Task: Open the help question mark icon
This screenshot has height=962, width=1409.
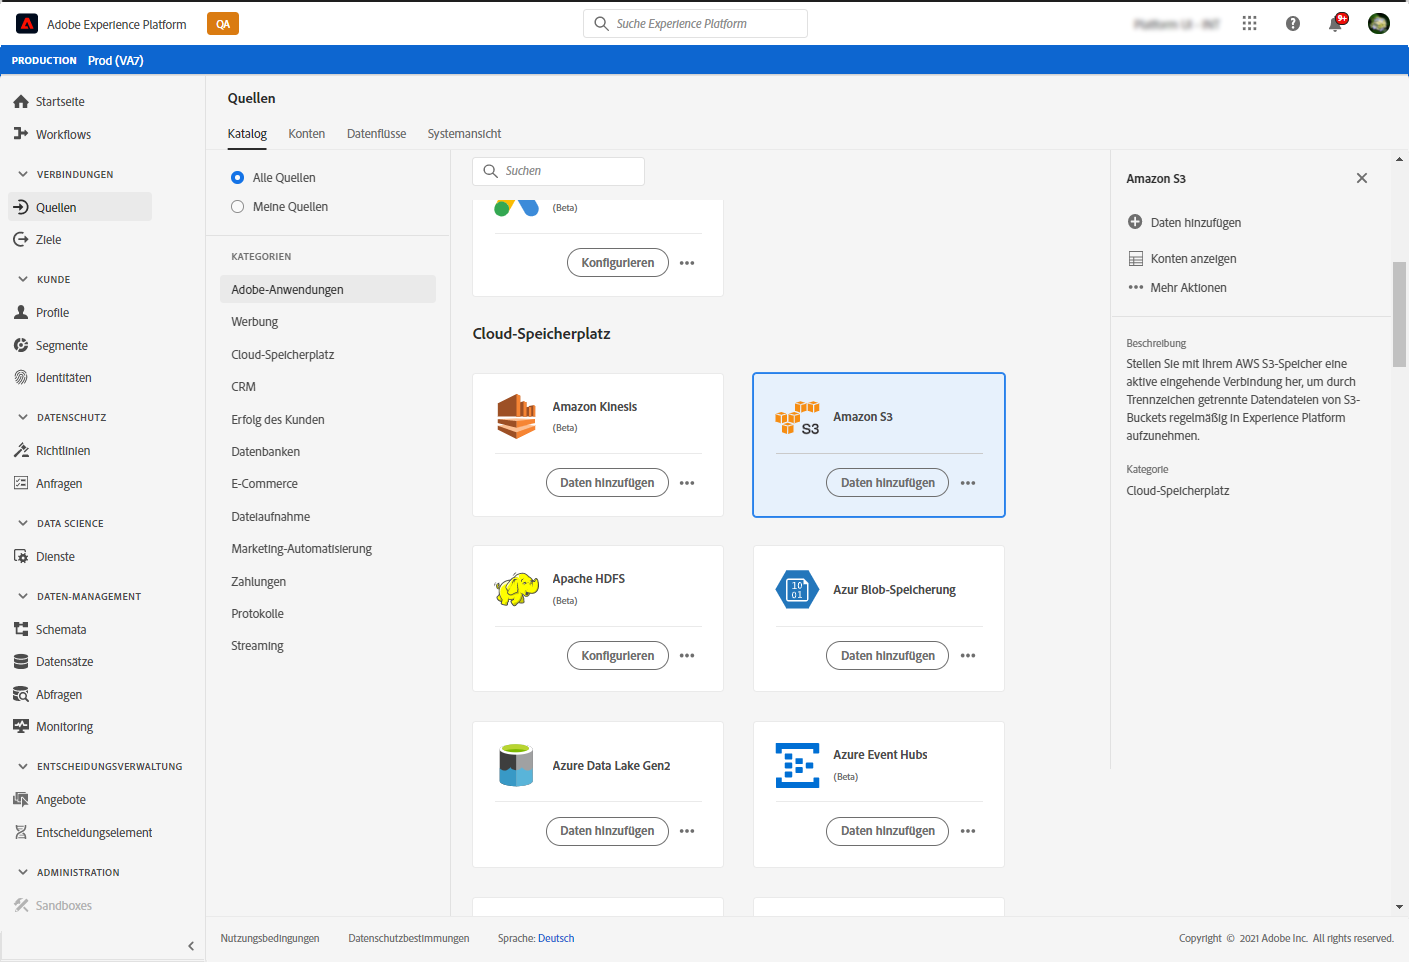Action: (x=1293, y=23)
